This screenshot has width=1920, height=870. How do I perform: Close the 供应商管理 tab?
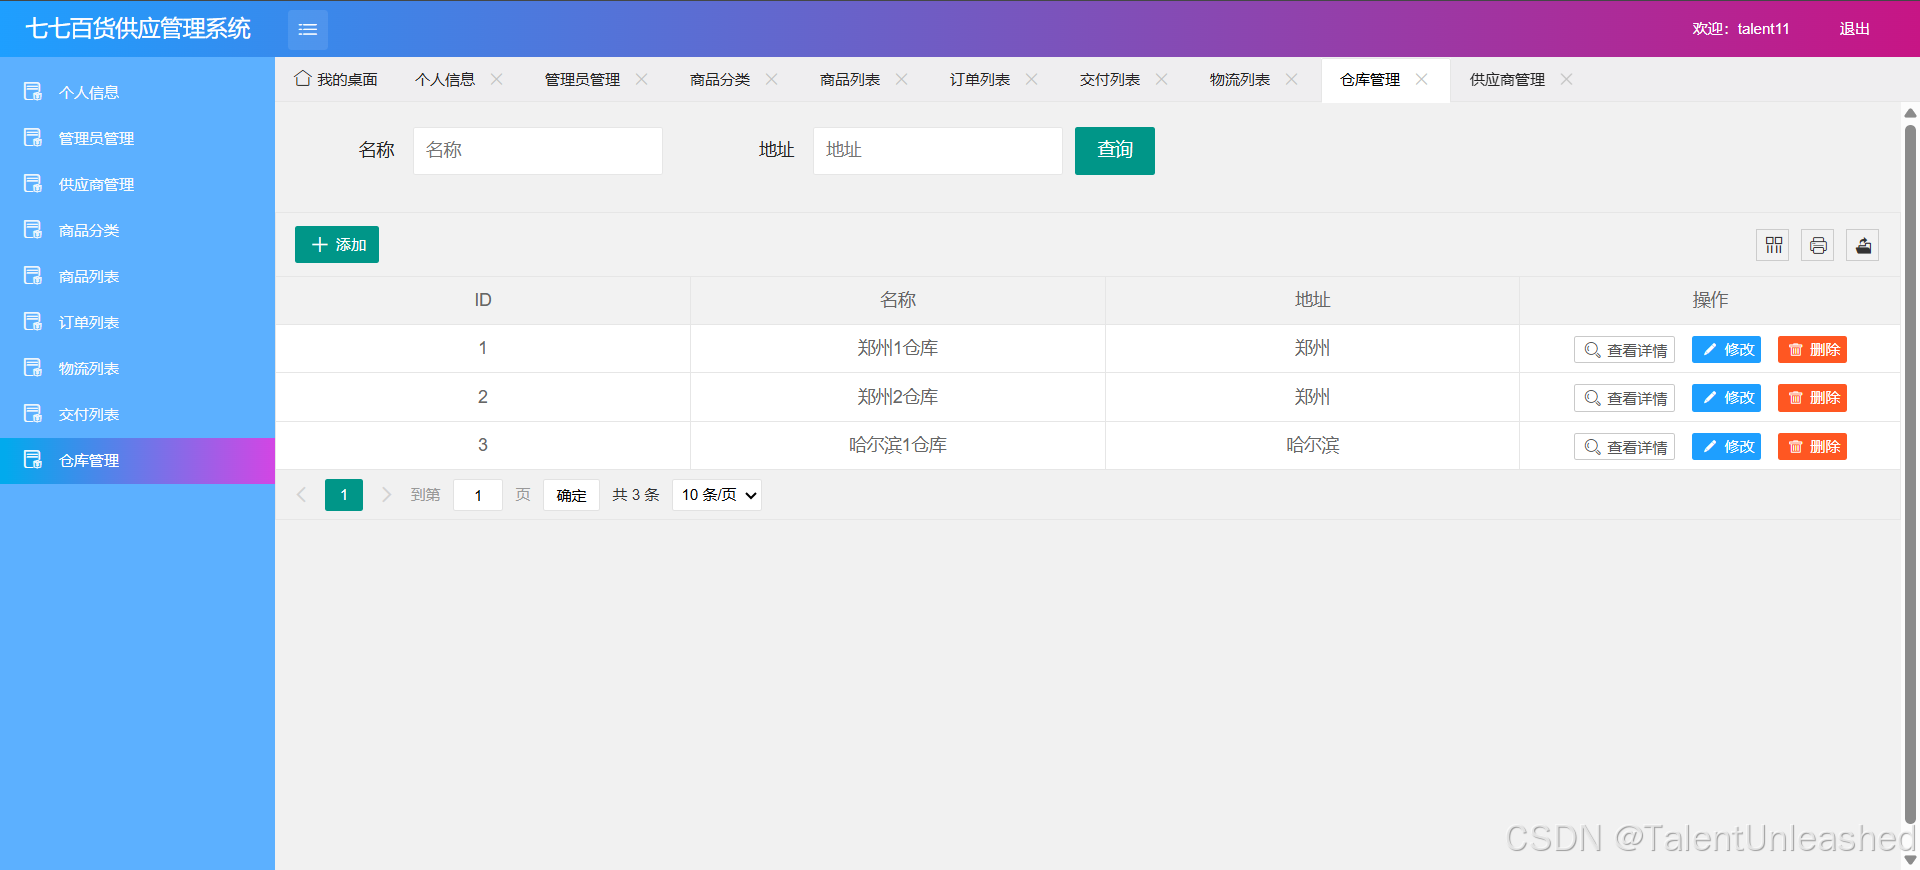coord(1567,79)
